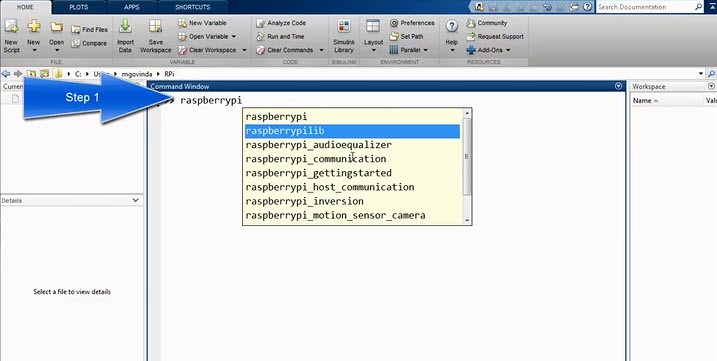
Task: Expand the Parallel dropdown
Action: [x=425, y=50]
